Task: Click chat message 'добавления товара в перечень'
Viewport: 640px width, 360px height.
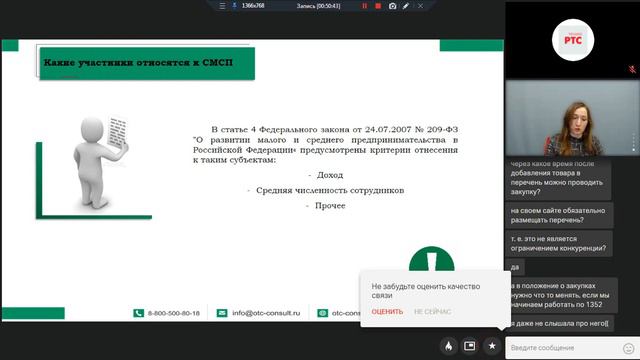Action: pyautogui.click(x=558, y=179)
